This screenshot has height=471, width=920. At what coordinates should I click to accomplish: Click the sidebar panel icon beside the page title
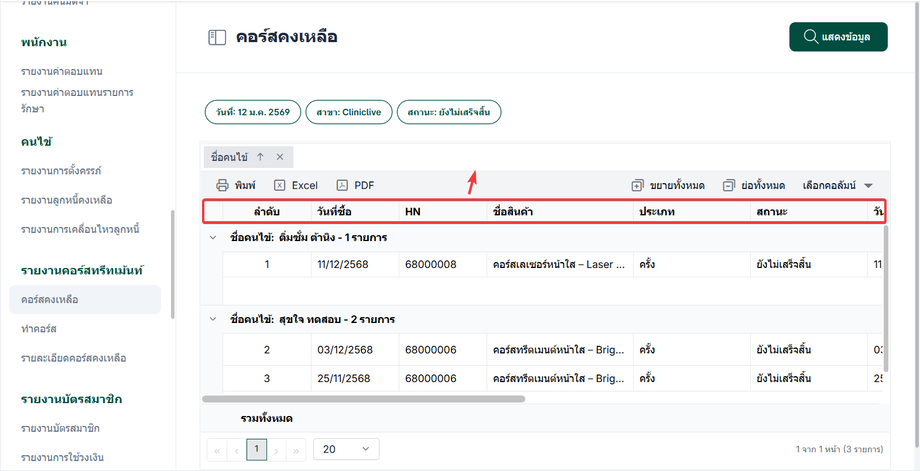coord(217,38)
